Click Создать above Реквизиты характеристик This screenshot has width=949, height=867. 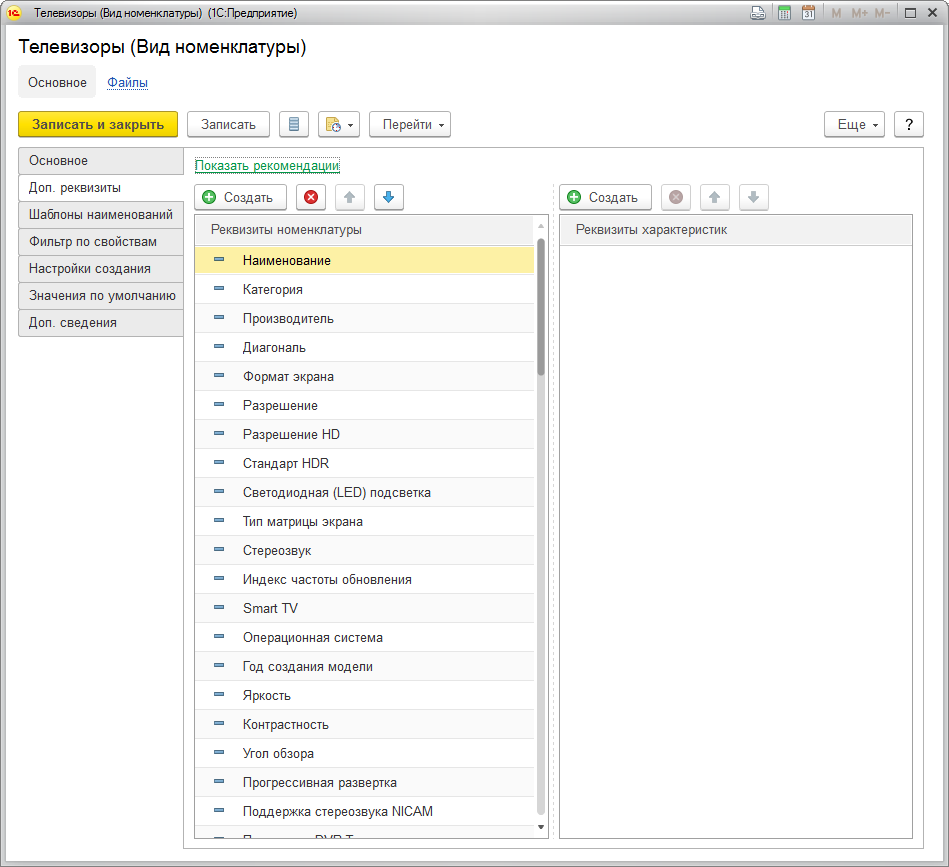point(605,198)
